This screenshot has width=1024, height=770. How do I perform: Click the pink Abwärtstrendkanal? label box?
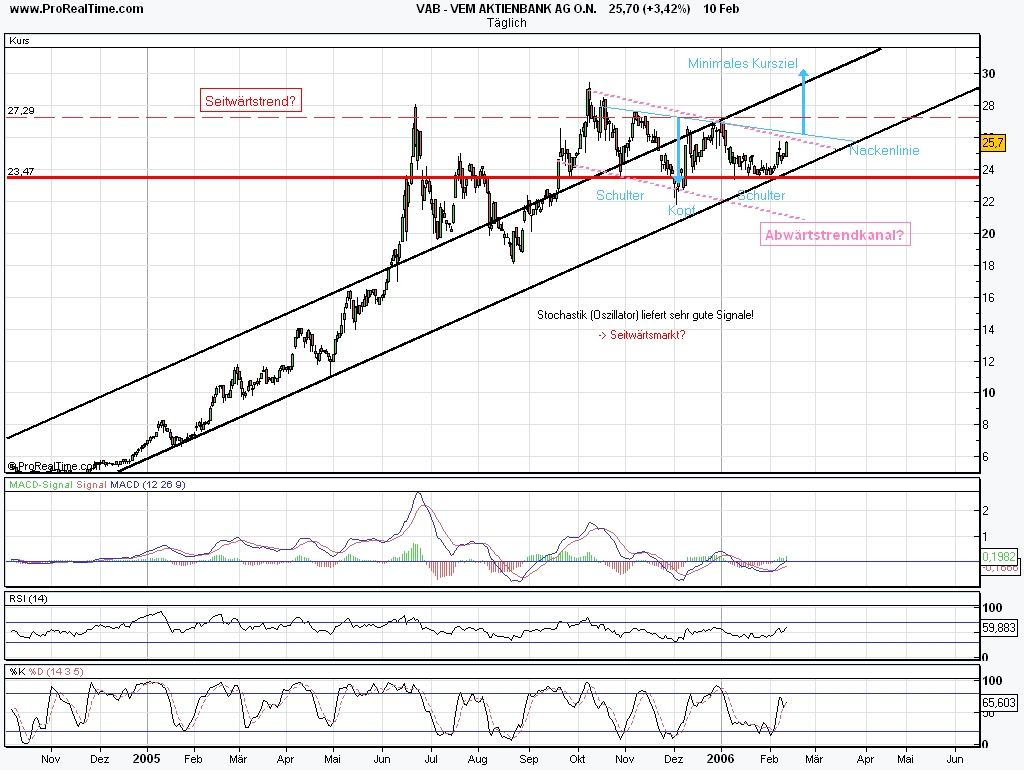835,235
